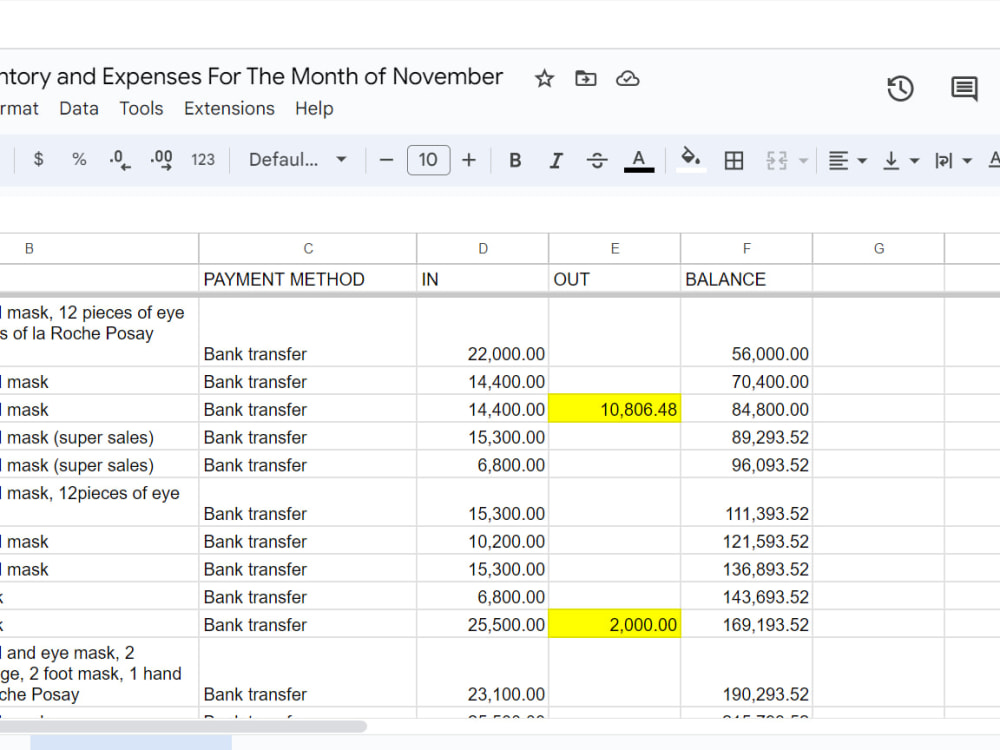Click the horizontal align icon
The width and height of the screenshot is (1000, 750).
pyautogui.click(x=838, y=160)
